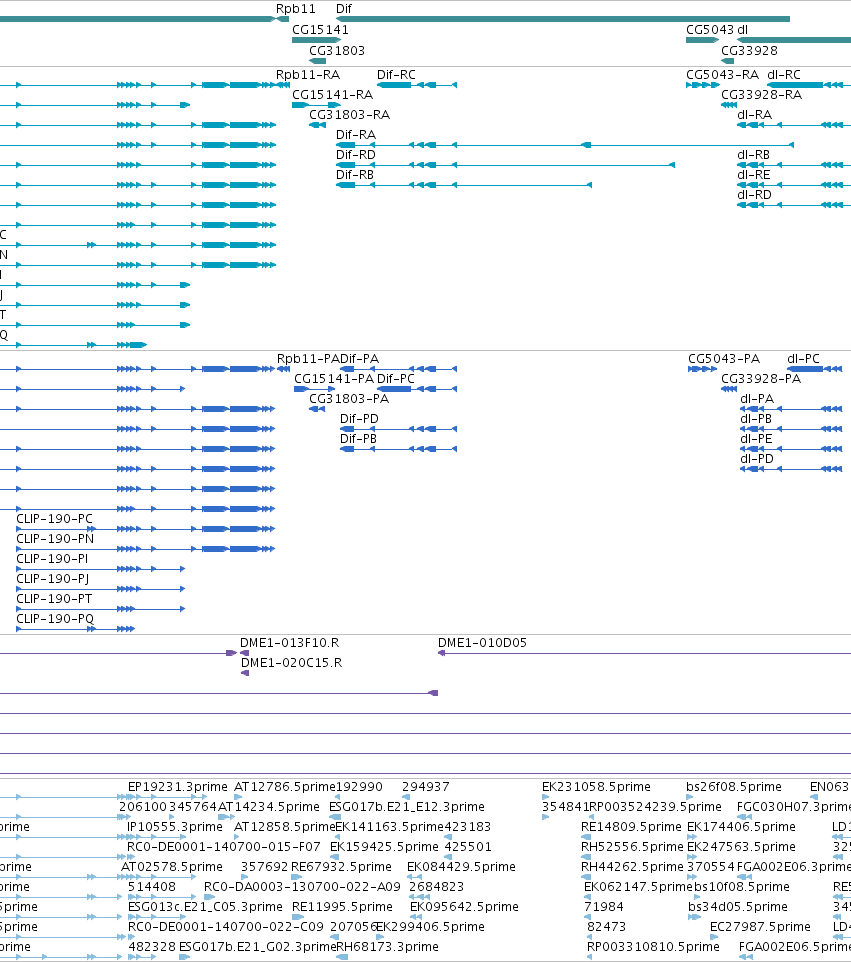
Task: Open the CG15141-PA protein label
Action: click(334, 379)
